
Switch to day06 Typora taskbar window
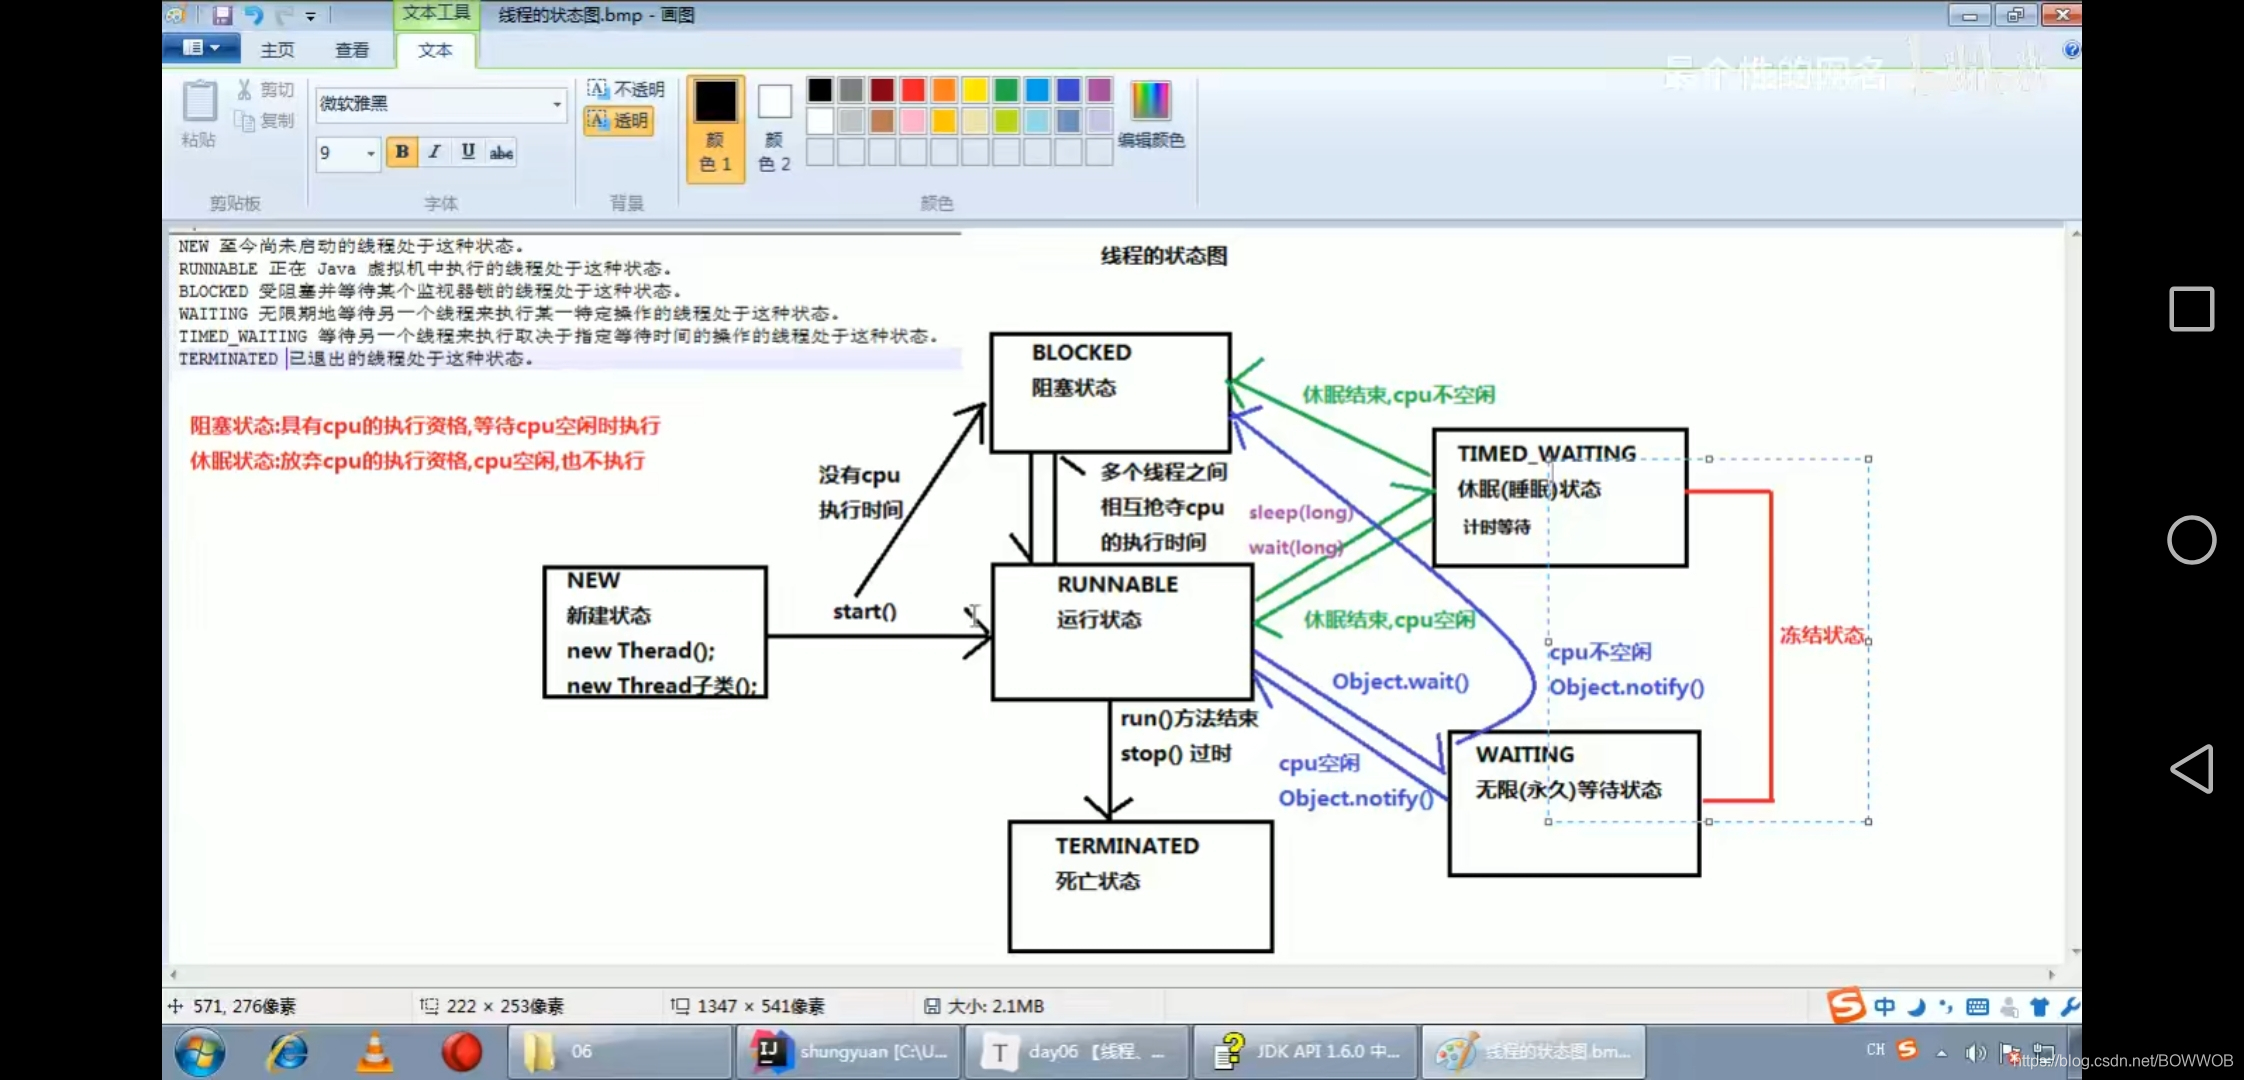pos(1076,1052)
